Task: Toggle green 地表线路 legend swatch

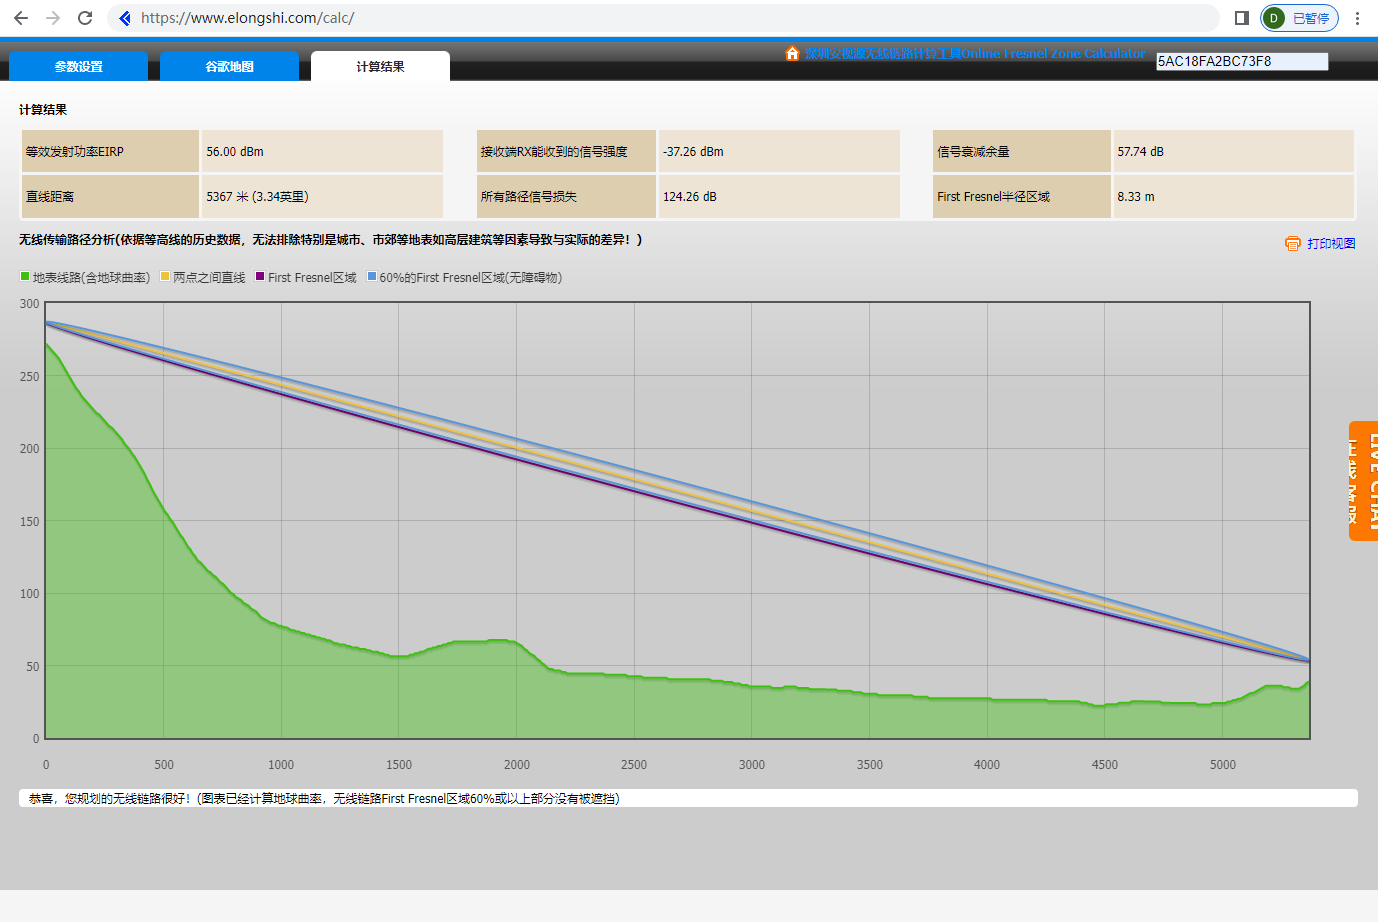Action: click(25, 277)
